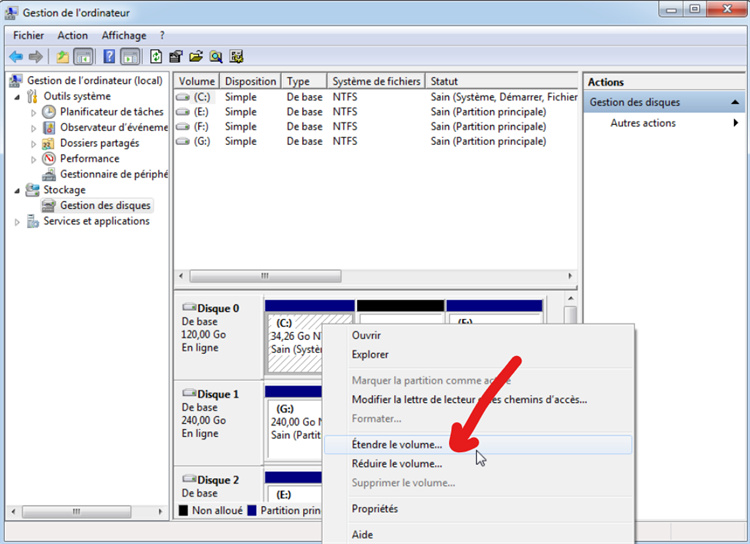This screenshot has height=544, width=750.
Task: Select Gestion des disques in tree
Action: (105, 206)
